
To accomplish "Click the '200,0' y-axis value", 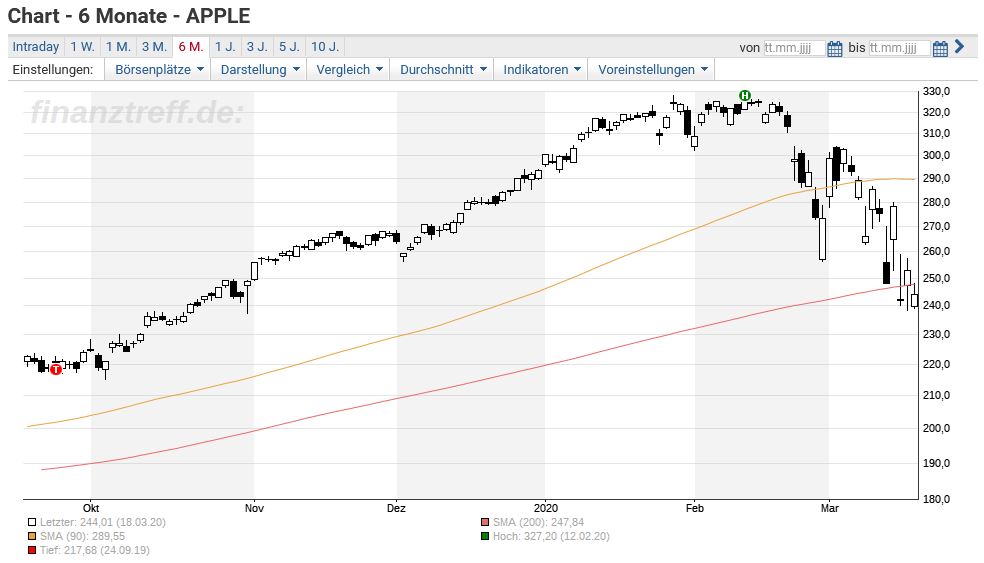I will point(936,428).
